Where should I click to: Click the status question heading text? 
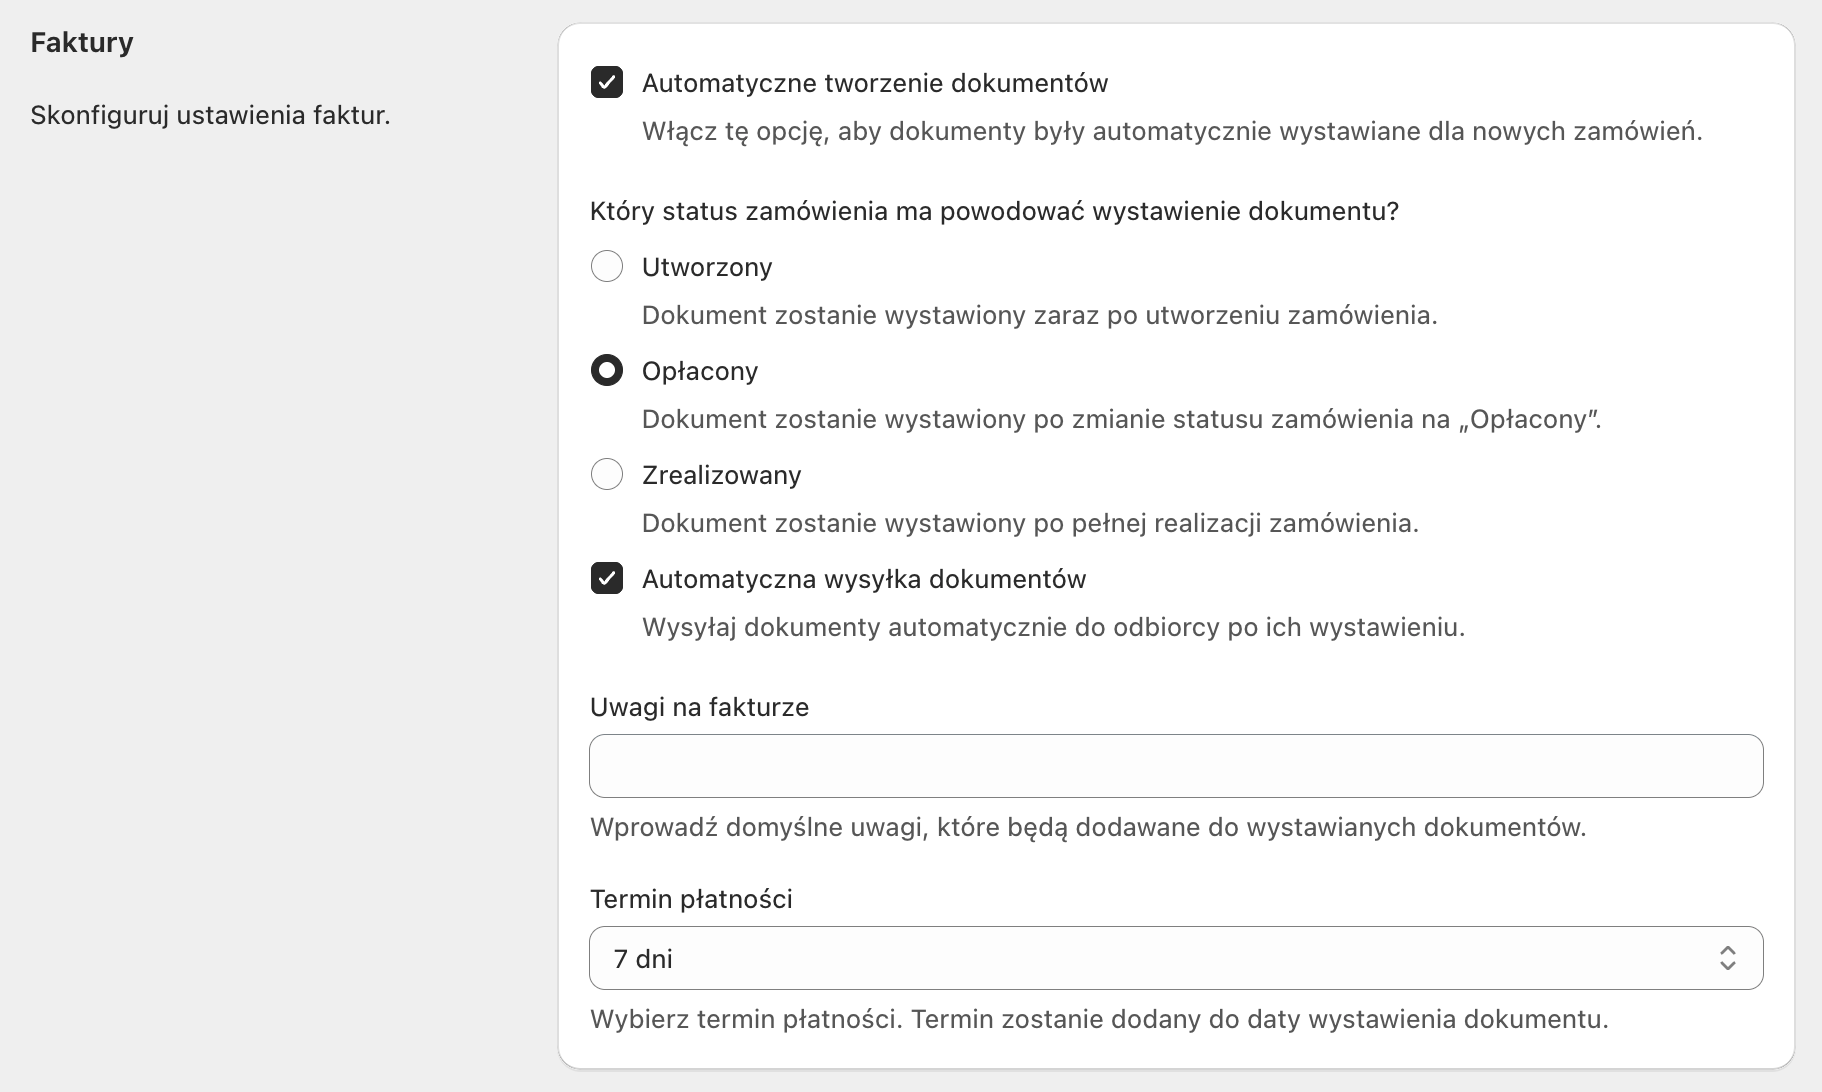tap(995, 211)
